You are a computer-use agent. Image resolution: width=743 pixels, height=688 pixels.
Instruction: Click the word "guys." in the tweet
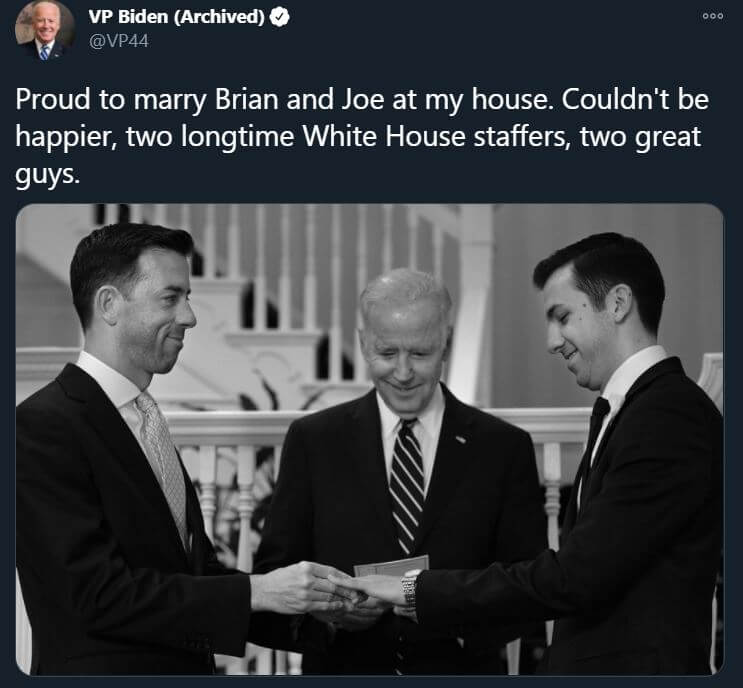(47, 174)
